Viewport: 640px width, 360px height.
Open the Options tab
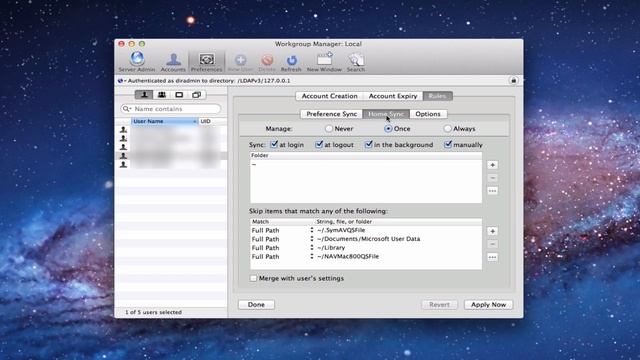tap(428, 114)
